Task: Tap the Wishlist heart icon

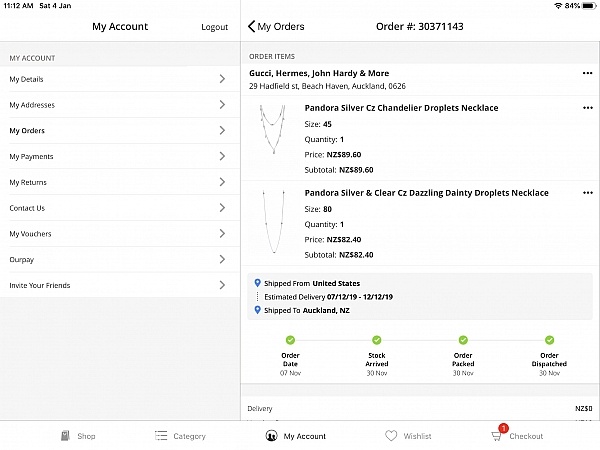Action: tap(391, 436)
